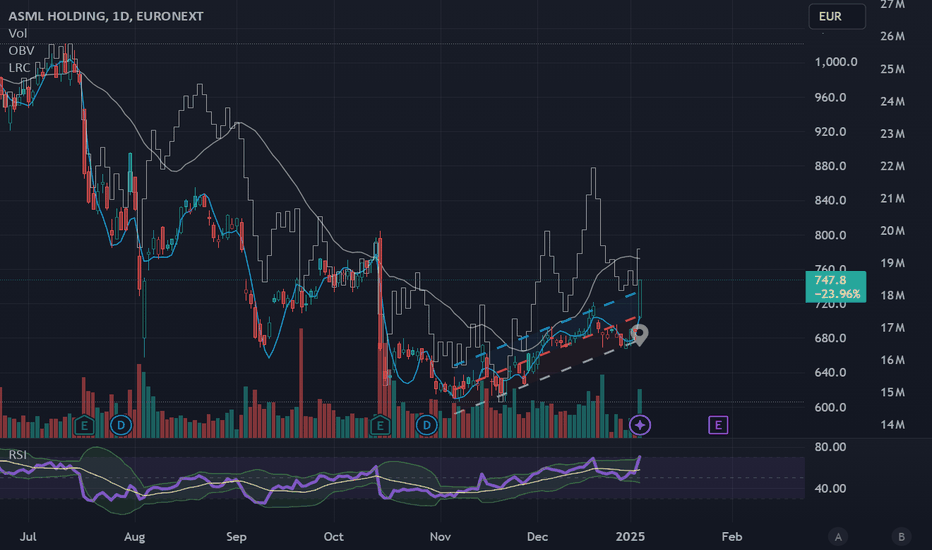Toggle the B scale button
This screenshot has height=550, width=932.
click(x=901, y=537)
